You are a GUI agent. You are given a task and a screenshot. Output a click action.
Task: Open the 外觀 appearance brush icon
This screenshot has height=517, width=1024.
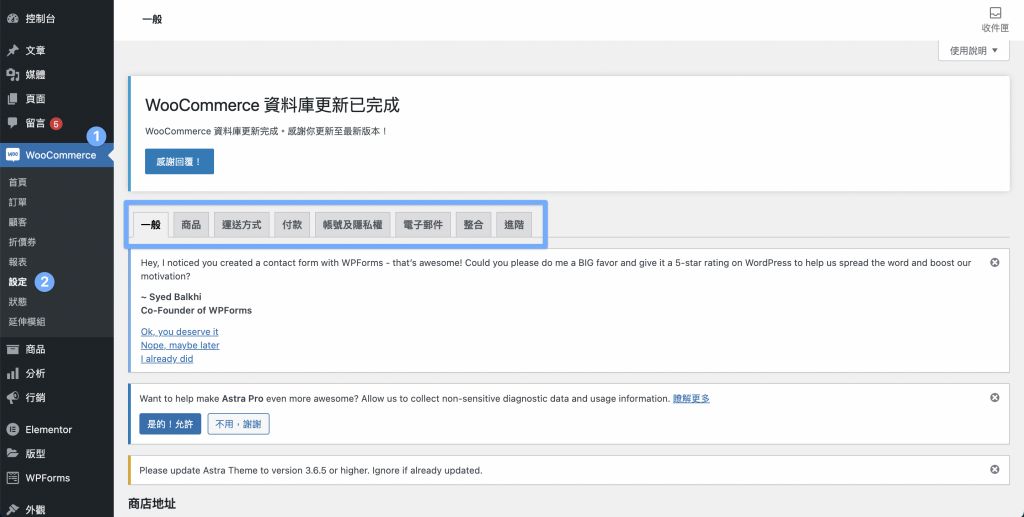pos(12,510)
